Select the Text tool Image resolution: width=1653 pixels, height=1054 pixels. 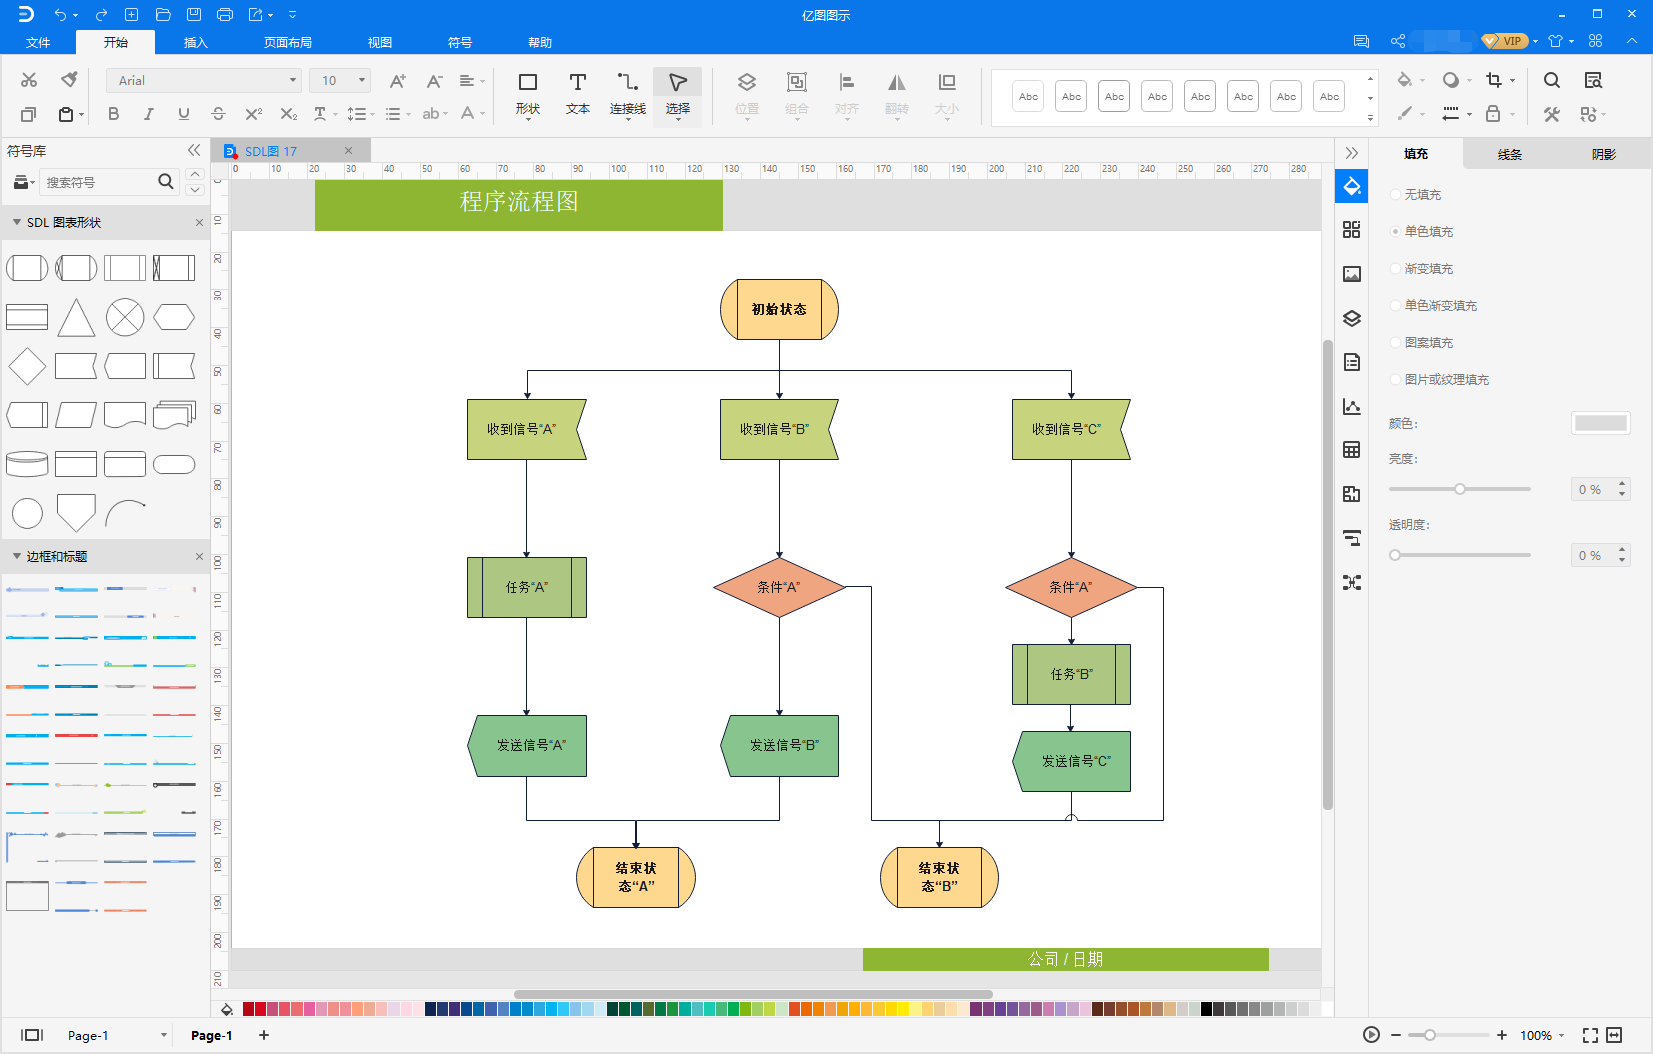tap(578, 94)
